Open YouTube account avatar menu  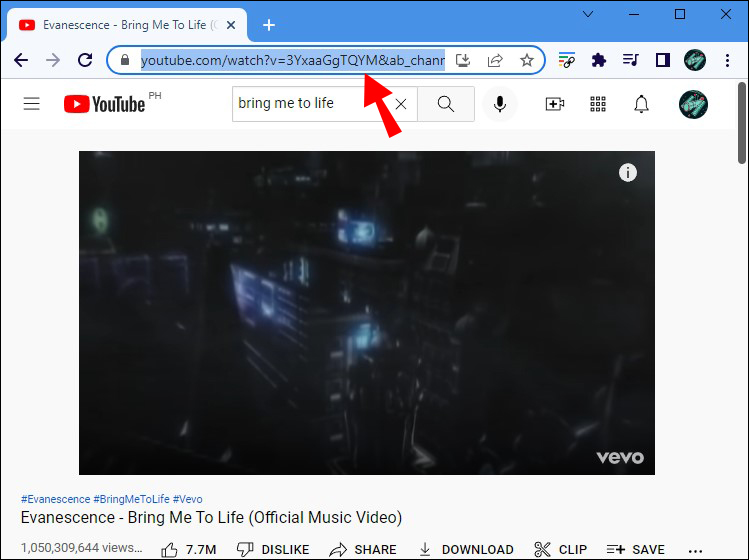(x=693, y=104)
